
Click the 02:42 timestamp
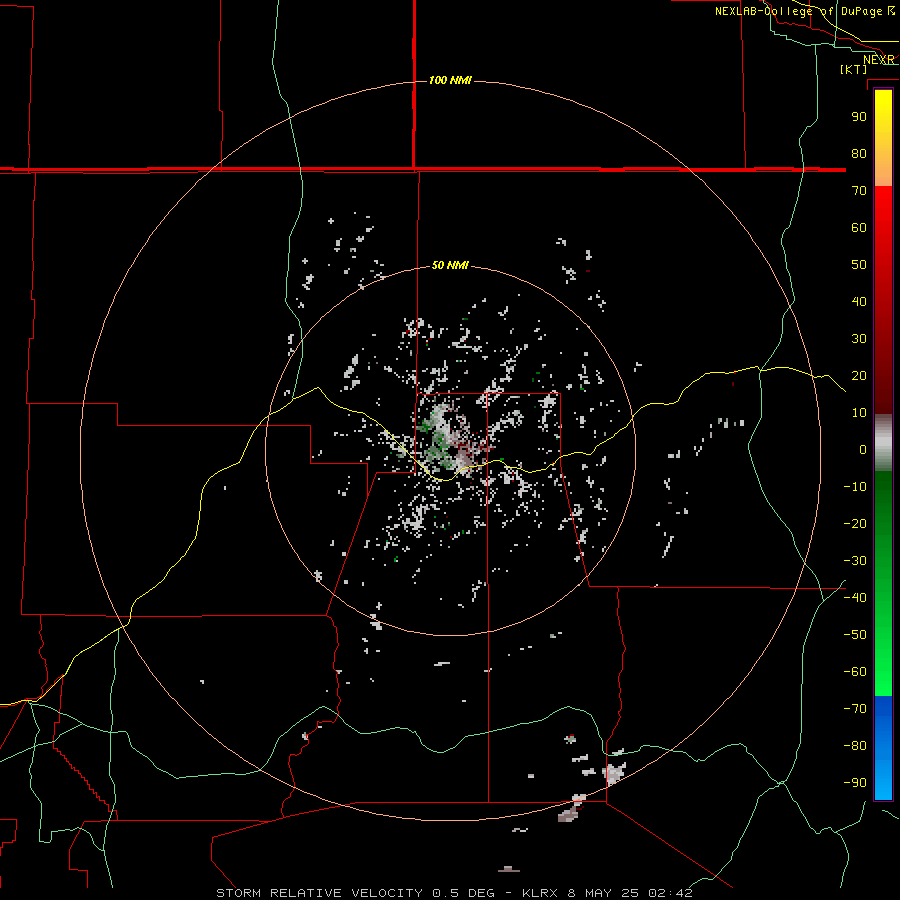point(670,893)
